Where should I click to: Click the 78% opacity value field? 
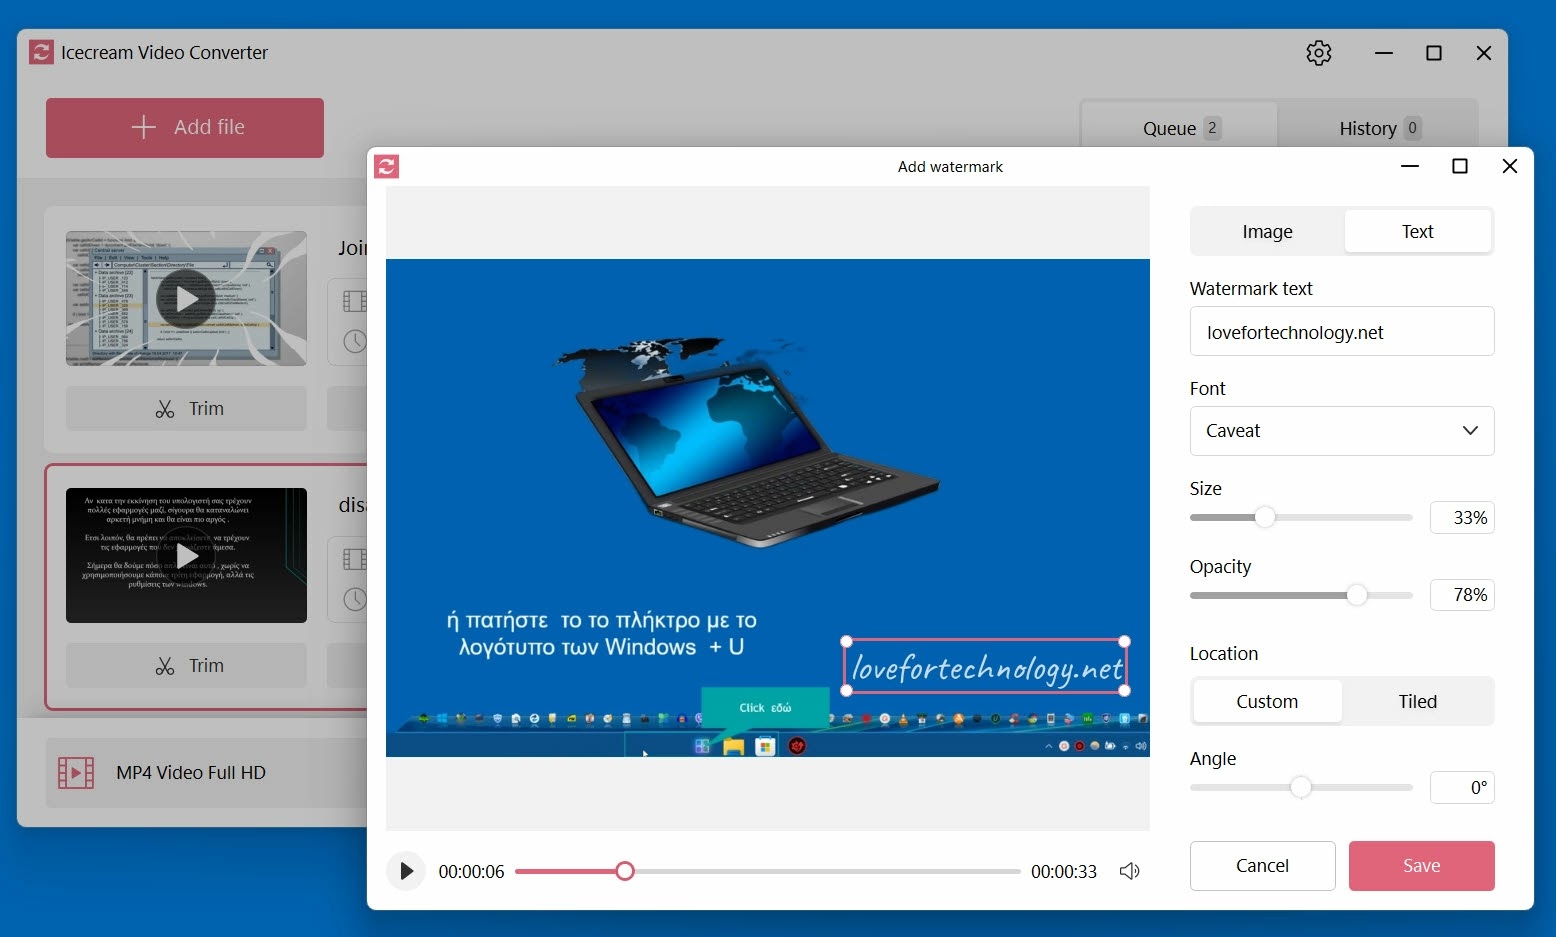(x=1462, y=595)
